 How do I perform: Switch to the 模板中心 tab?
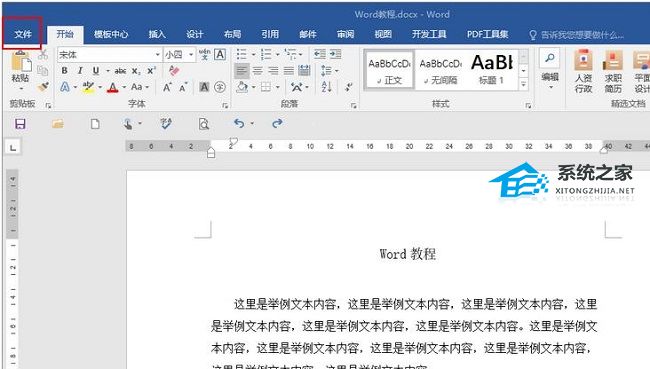pyautogui.click(x=111, y=34)
